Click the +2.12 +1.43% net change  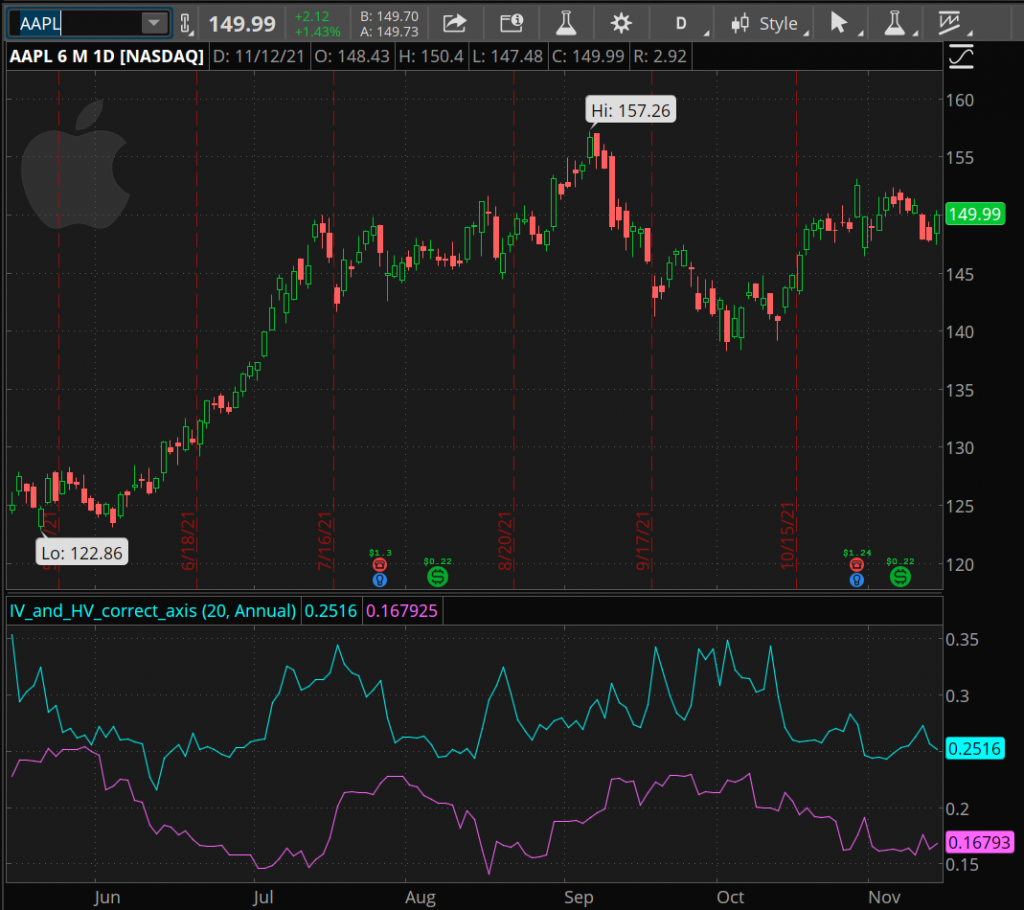click(x=317, y=24)
